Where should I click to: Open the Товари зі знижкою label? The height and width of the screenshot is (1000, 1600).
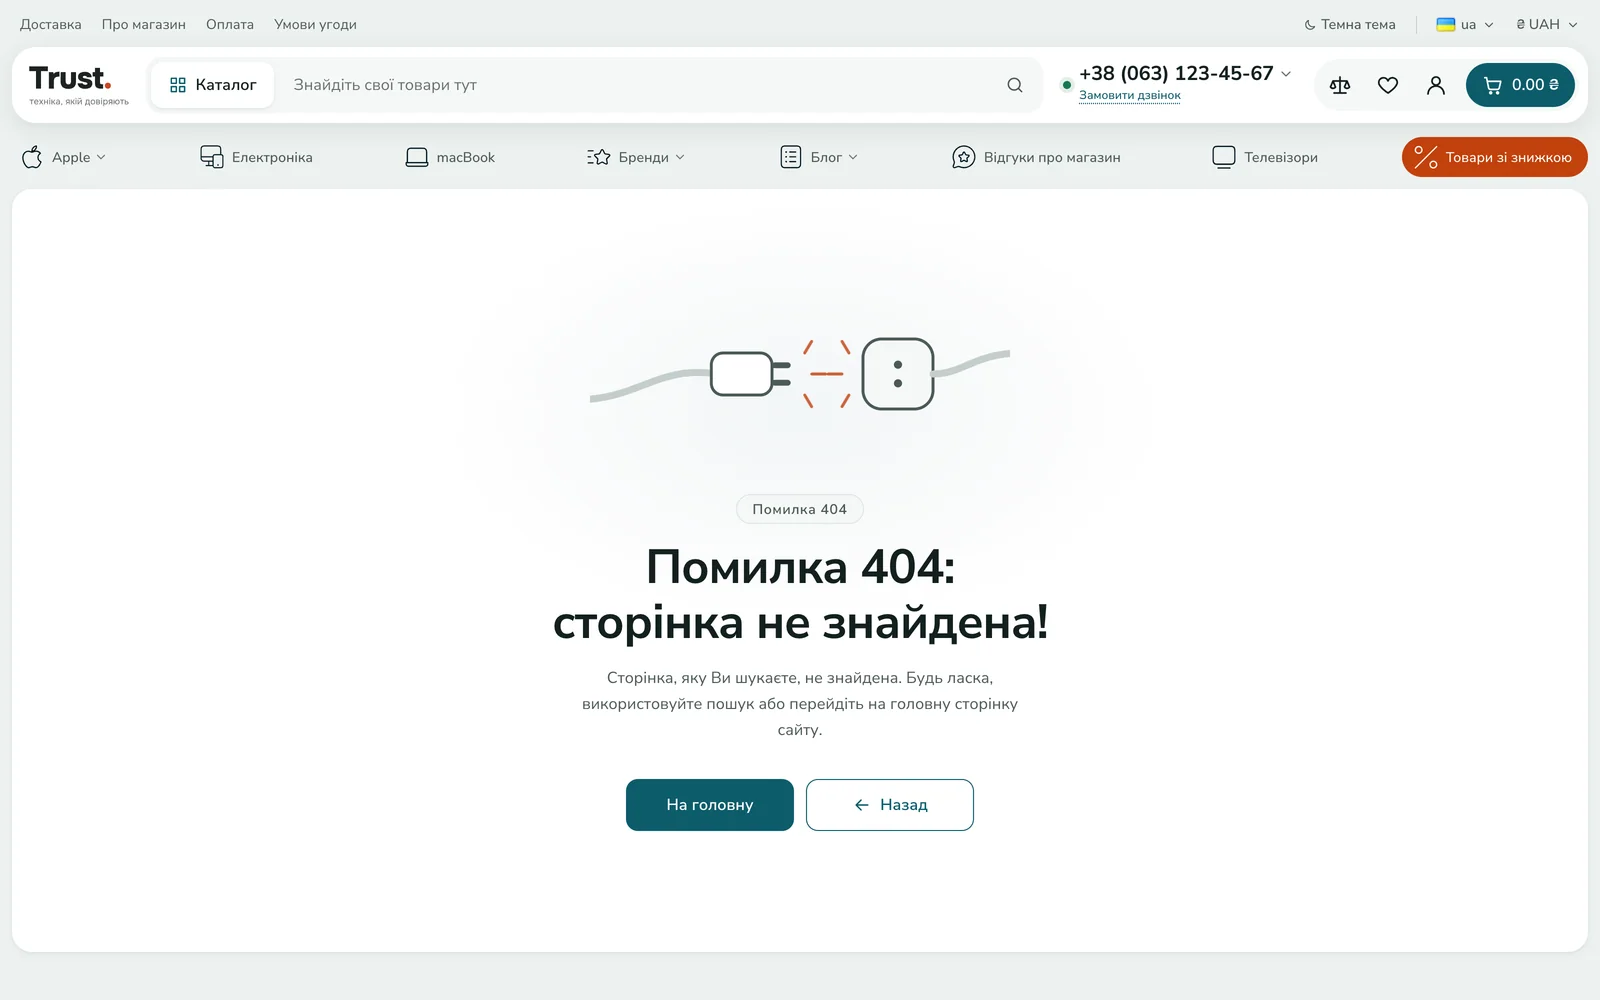point(1508,157)
